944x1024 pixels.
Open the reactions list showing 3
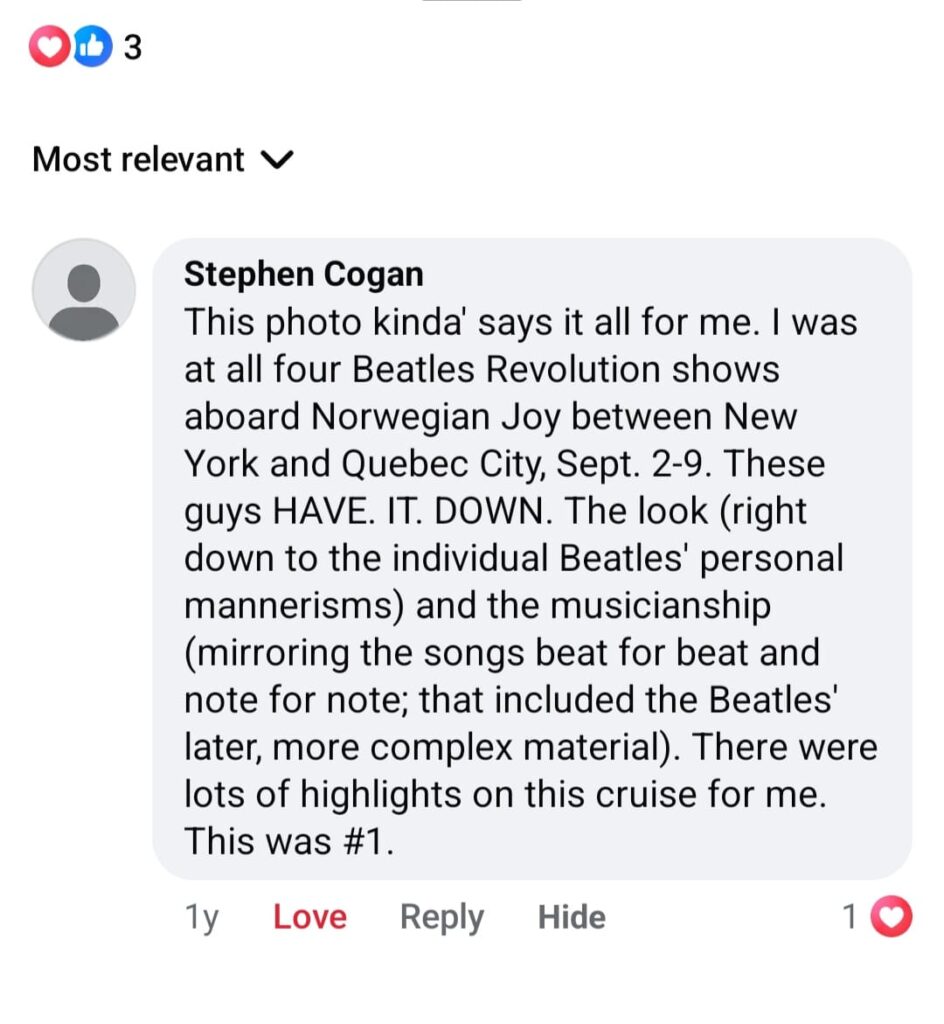pos(131,48)
